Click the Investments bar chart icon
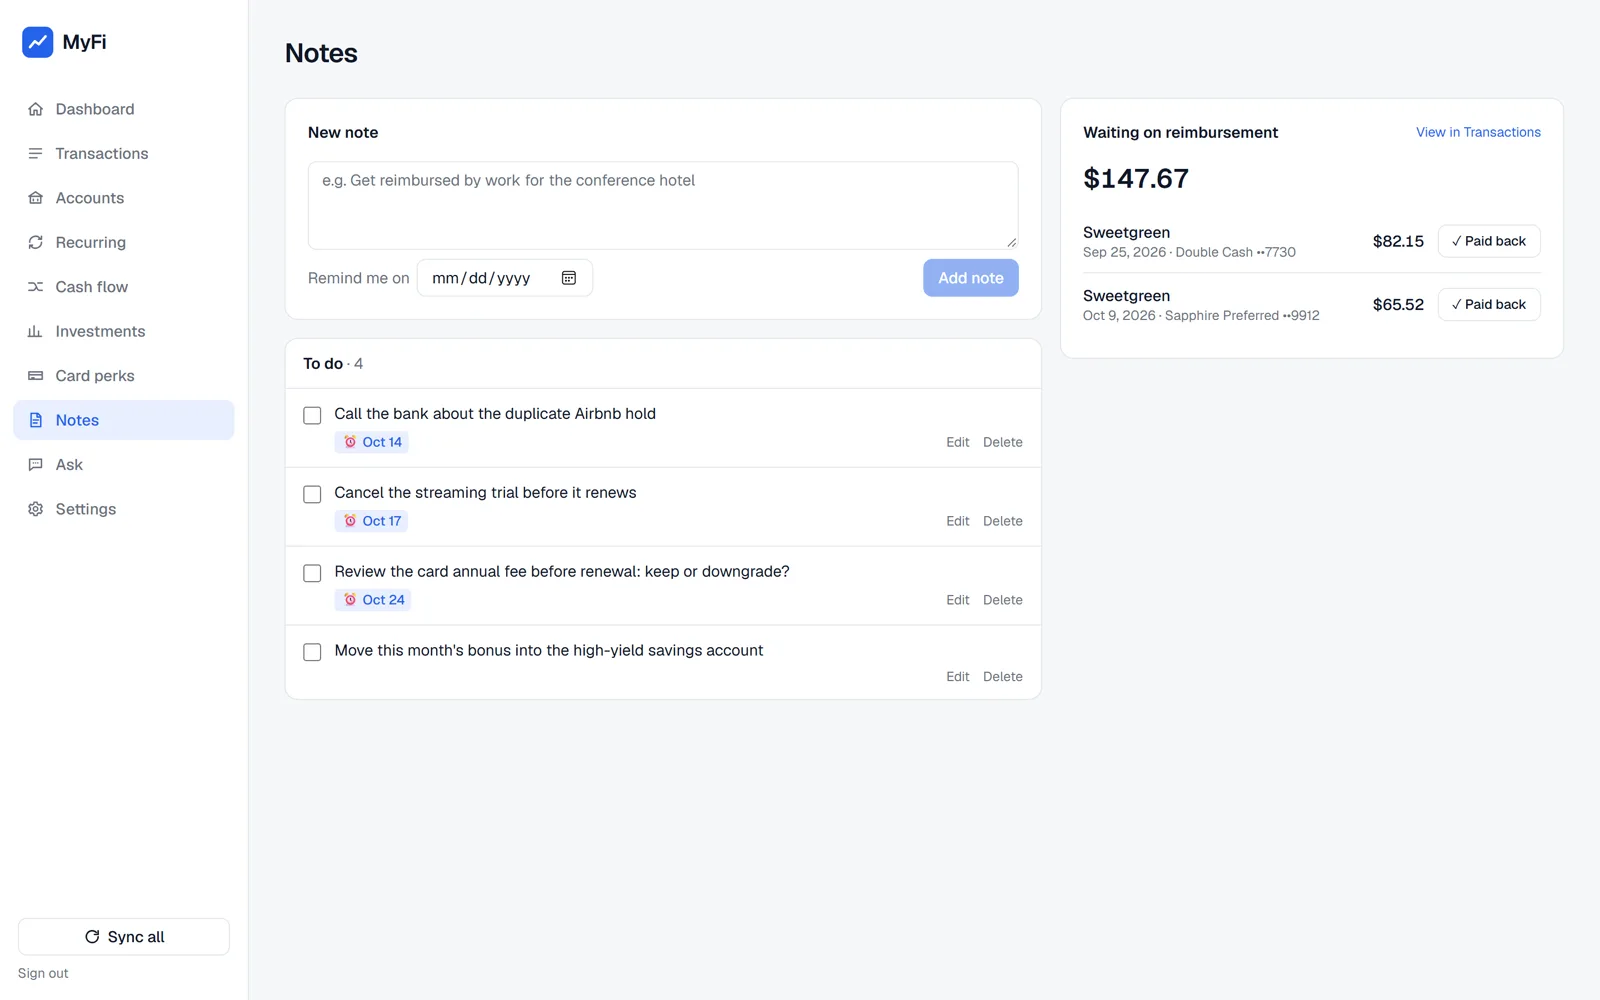This screenshot has width=1600, height=1000. [36, 331]
